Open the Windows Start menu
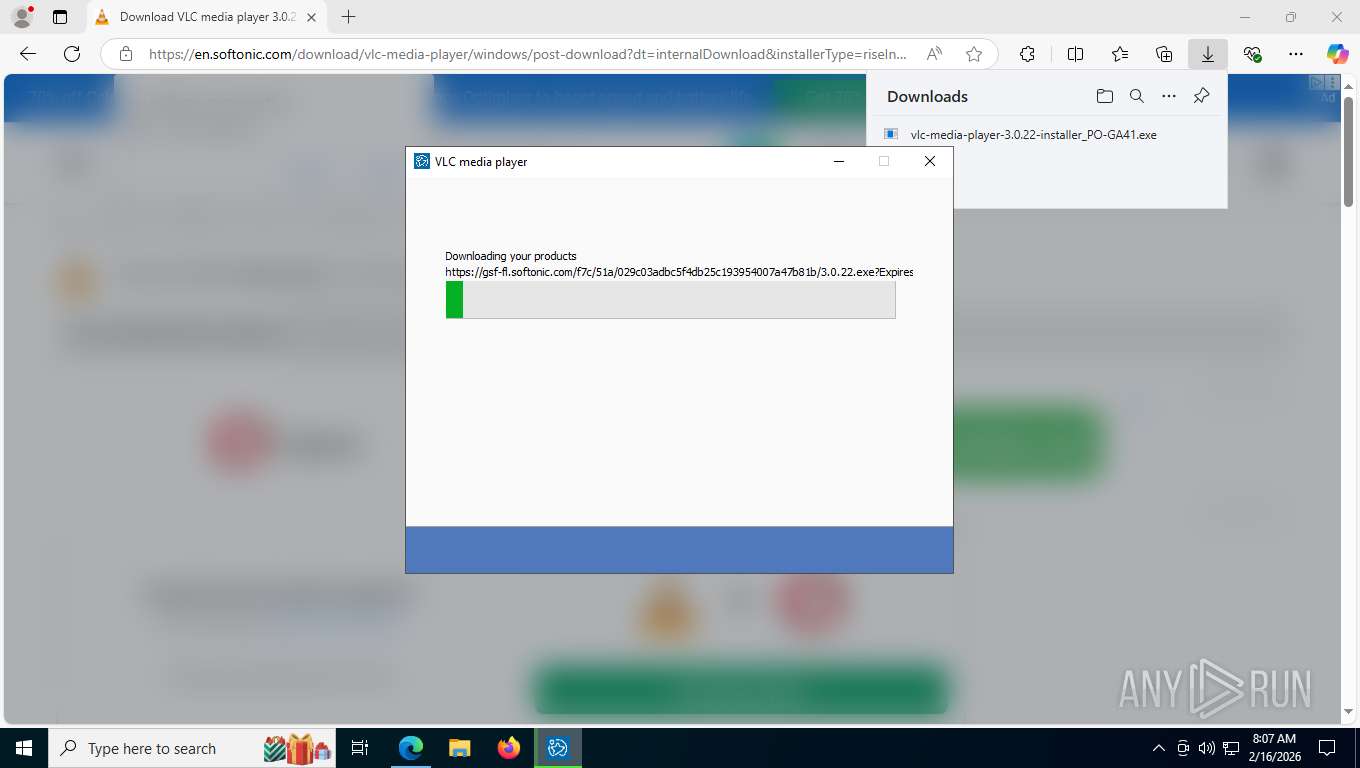The height and width of the screenshot is (768, 1360). 23,748
